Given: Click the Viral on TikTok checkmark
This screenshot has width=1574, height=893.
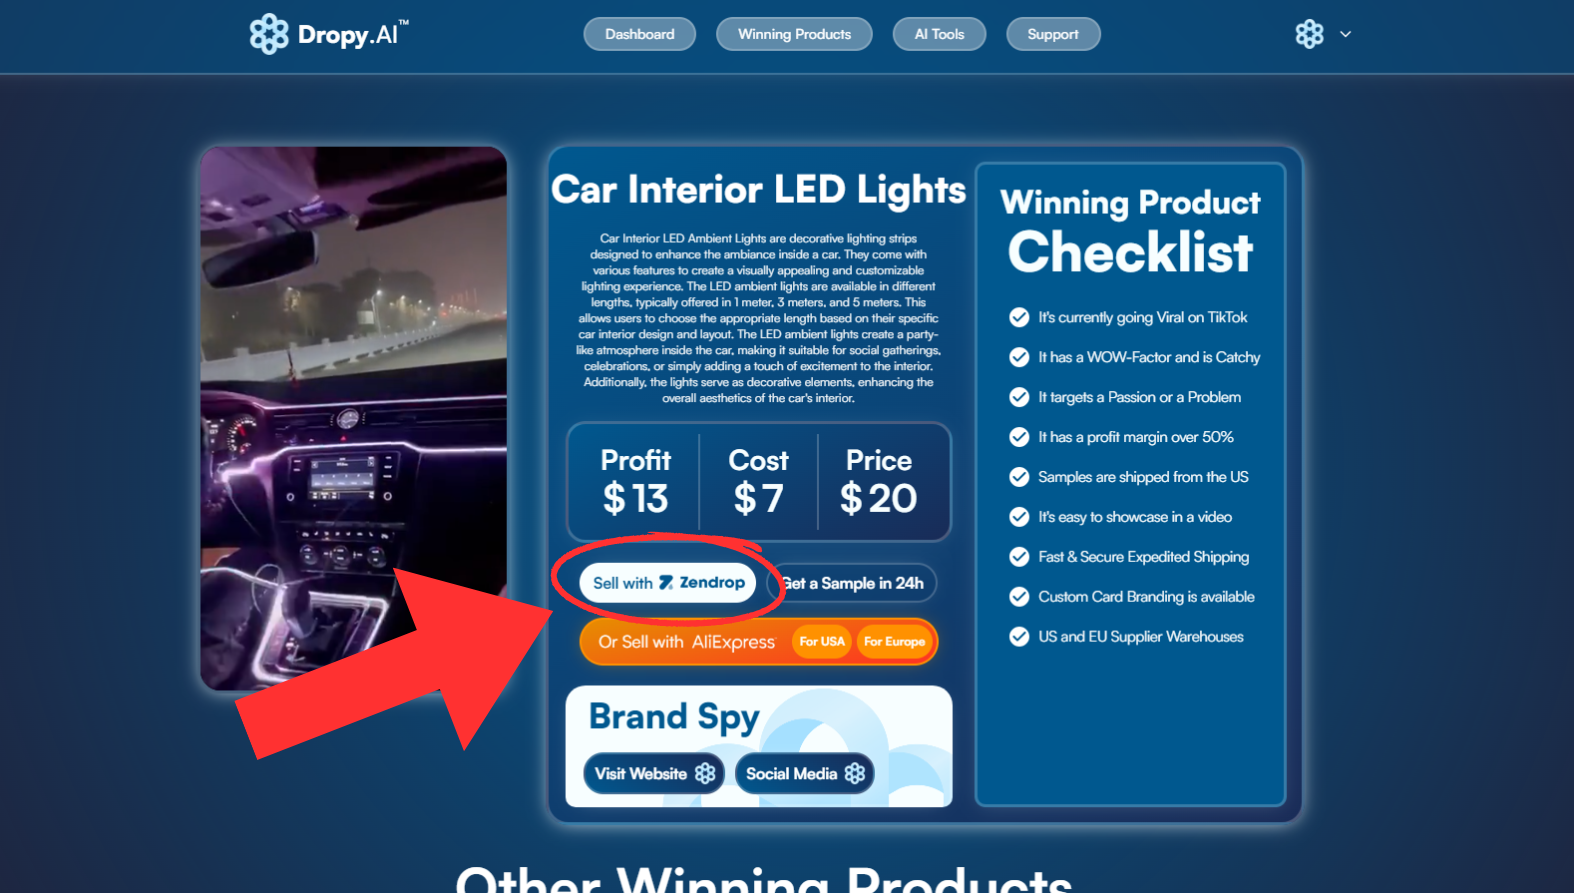Looking at the screenshot, I should point(1019,317).
